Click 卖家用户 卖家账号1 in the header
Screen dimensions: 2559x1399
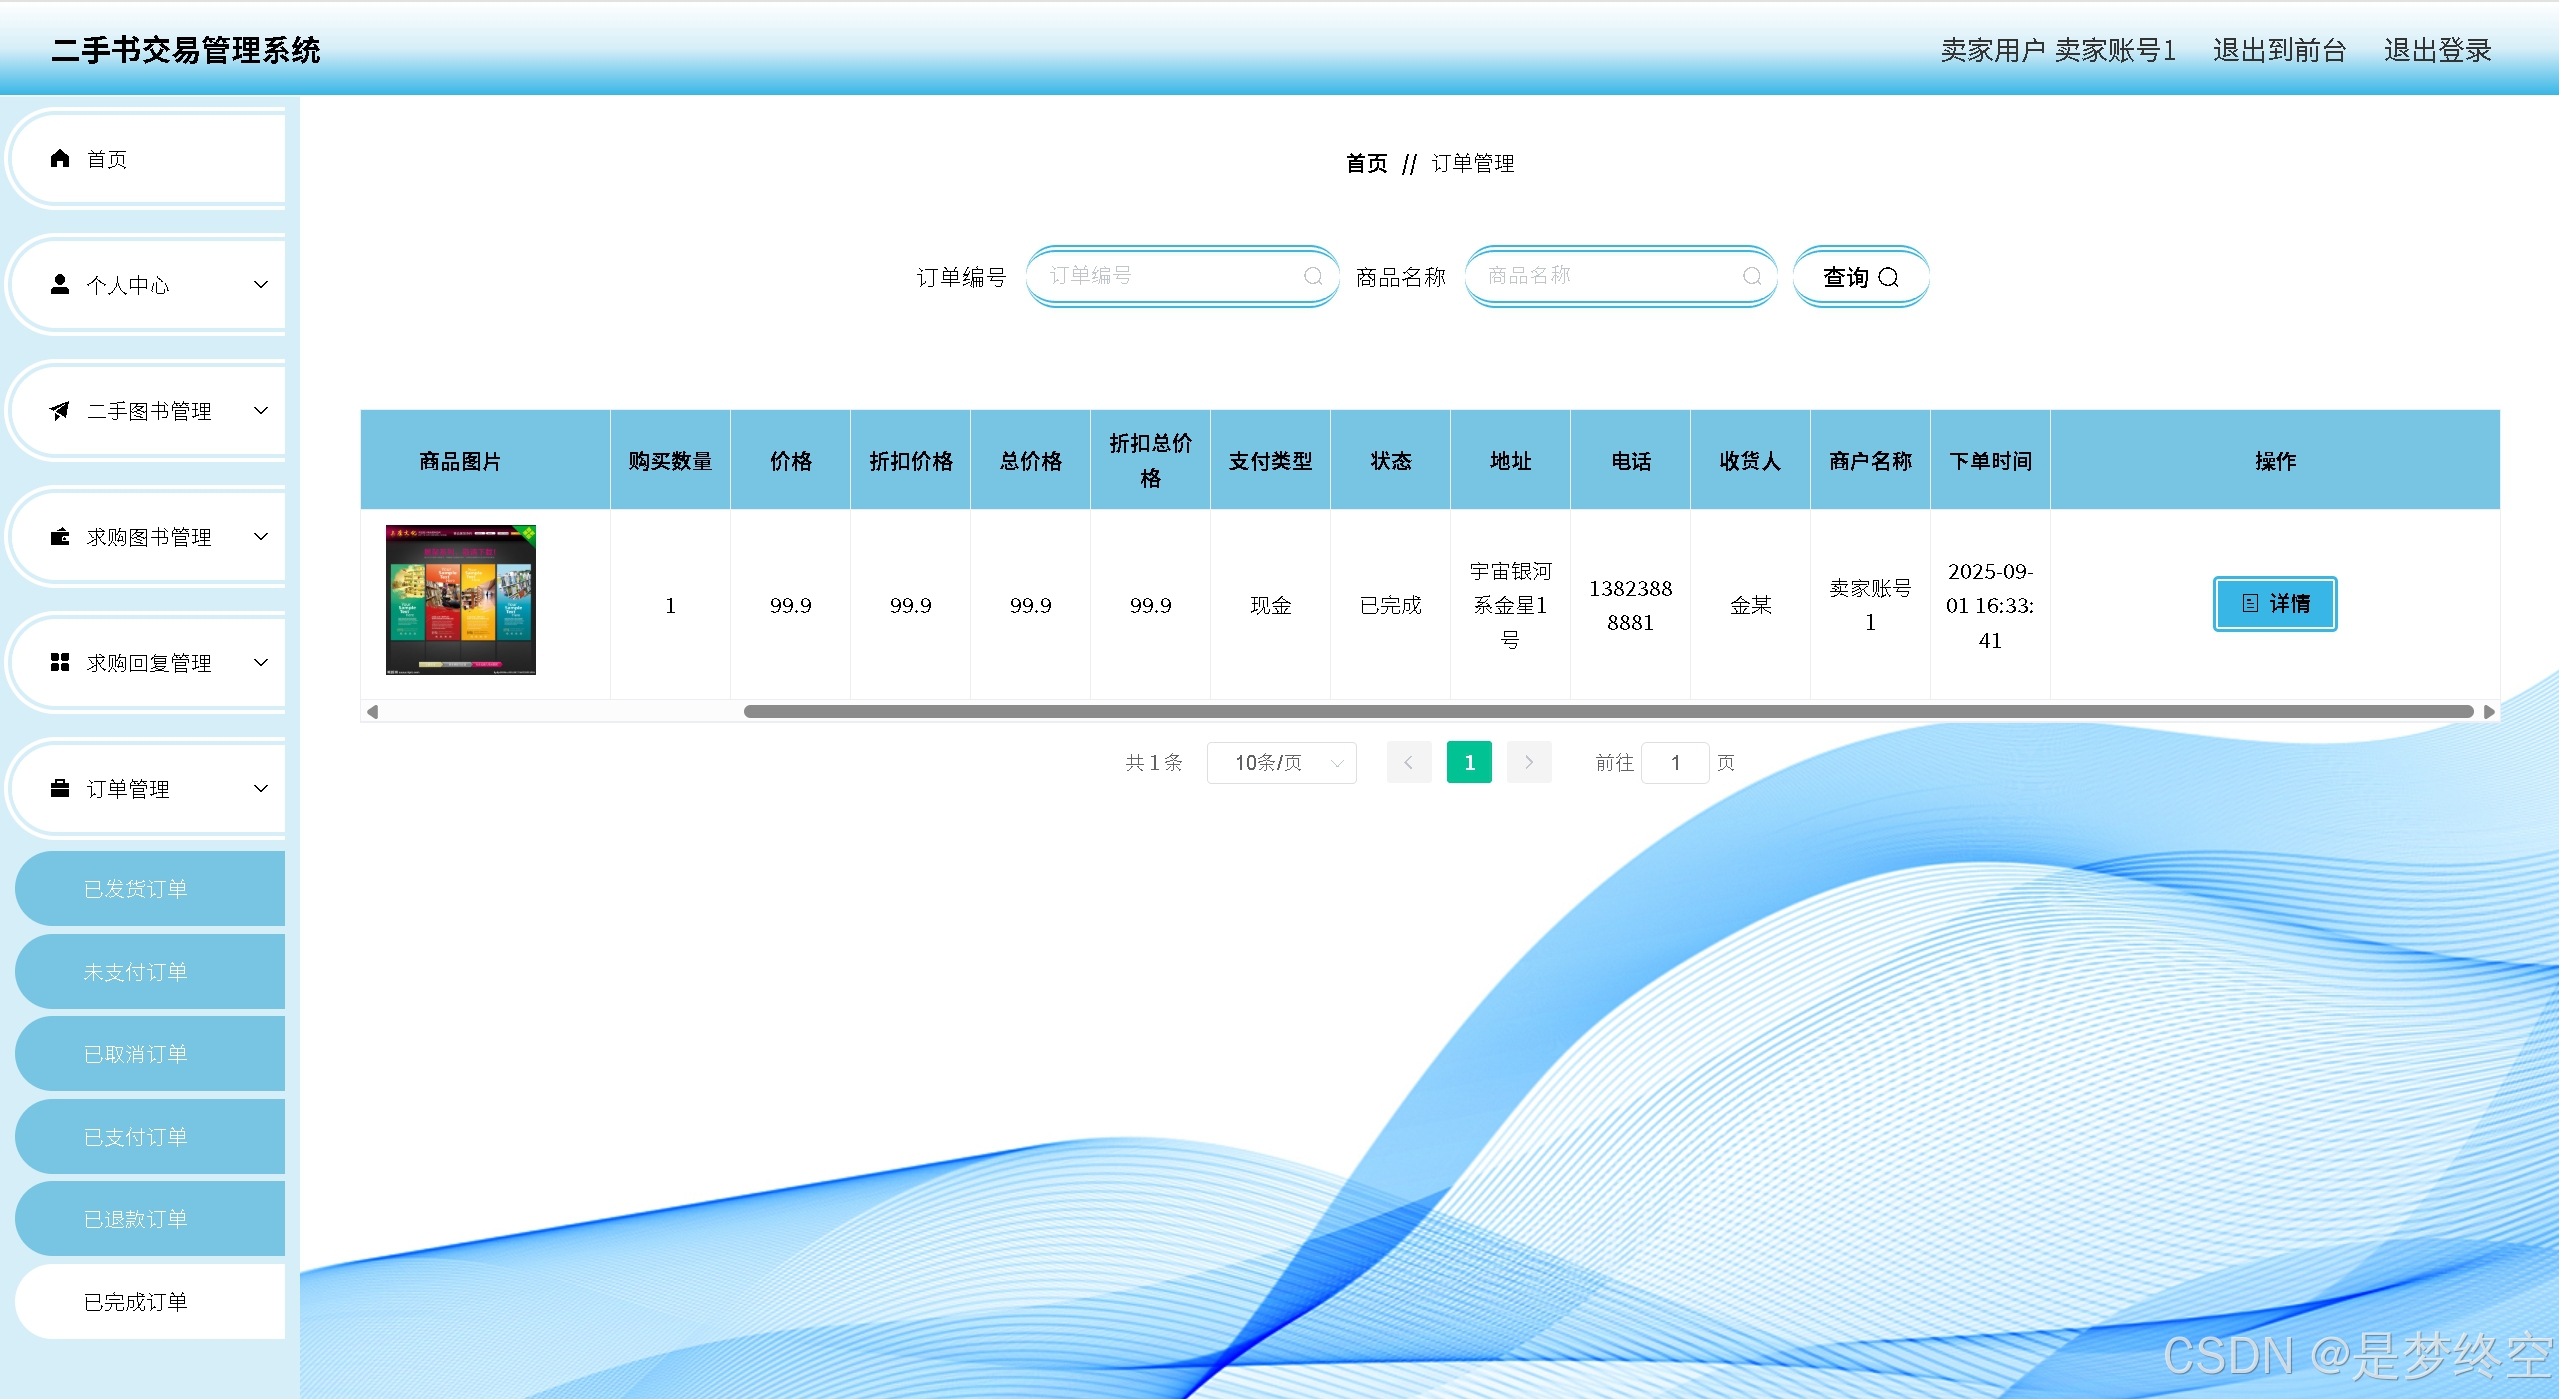click(x=2057, y=50)
